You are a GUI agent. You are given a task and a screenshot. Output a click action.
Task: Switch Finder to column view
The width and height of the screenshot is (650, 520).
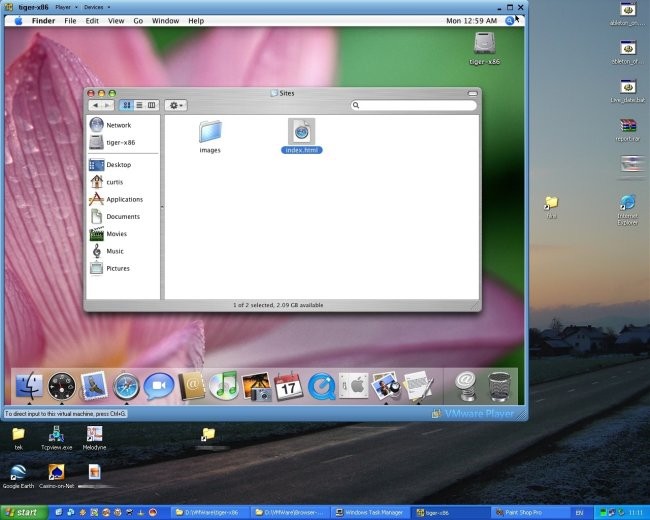pyautogui.click(x=152, y=105)
